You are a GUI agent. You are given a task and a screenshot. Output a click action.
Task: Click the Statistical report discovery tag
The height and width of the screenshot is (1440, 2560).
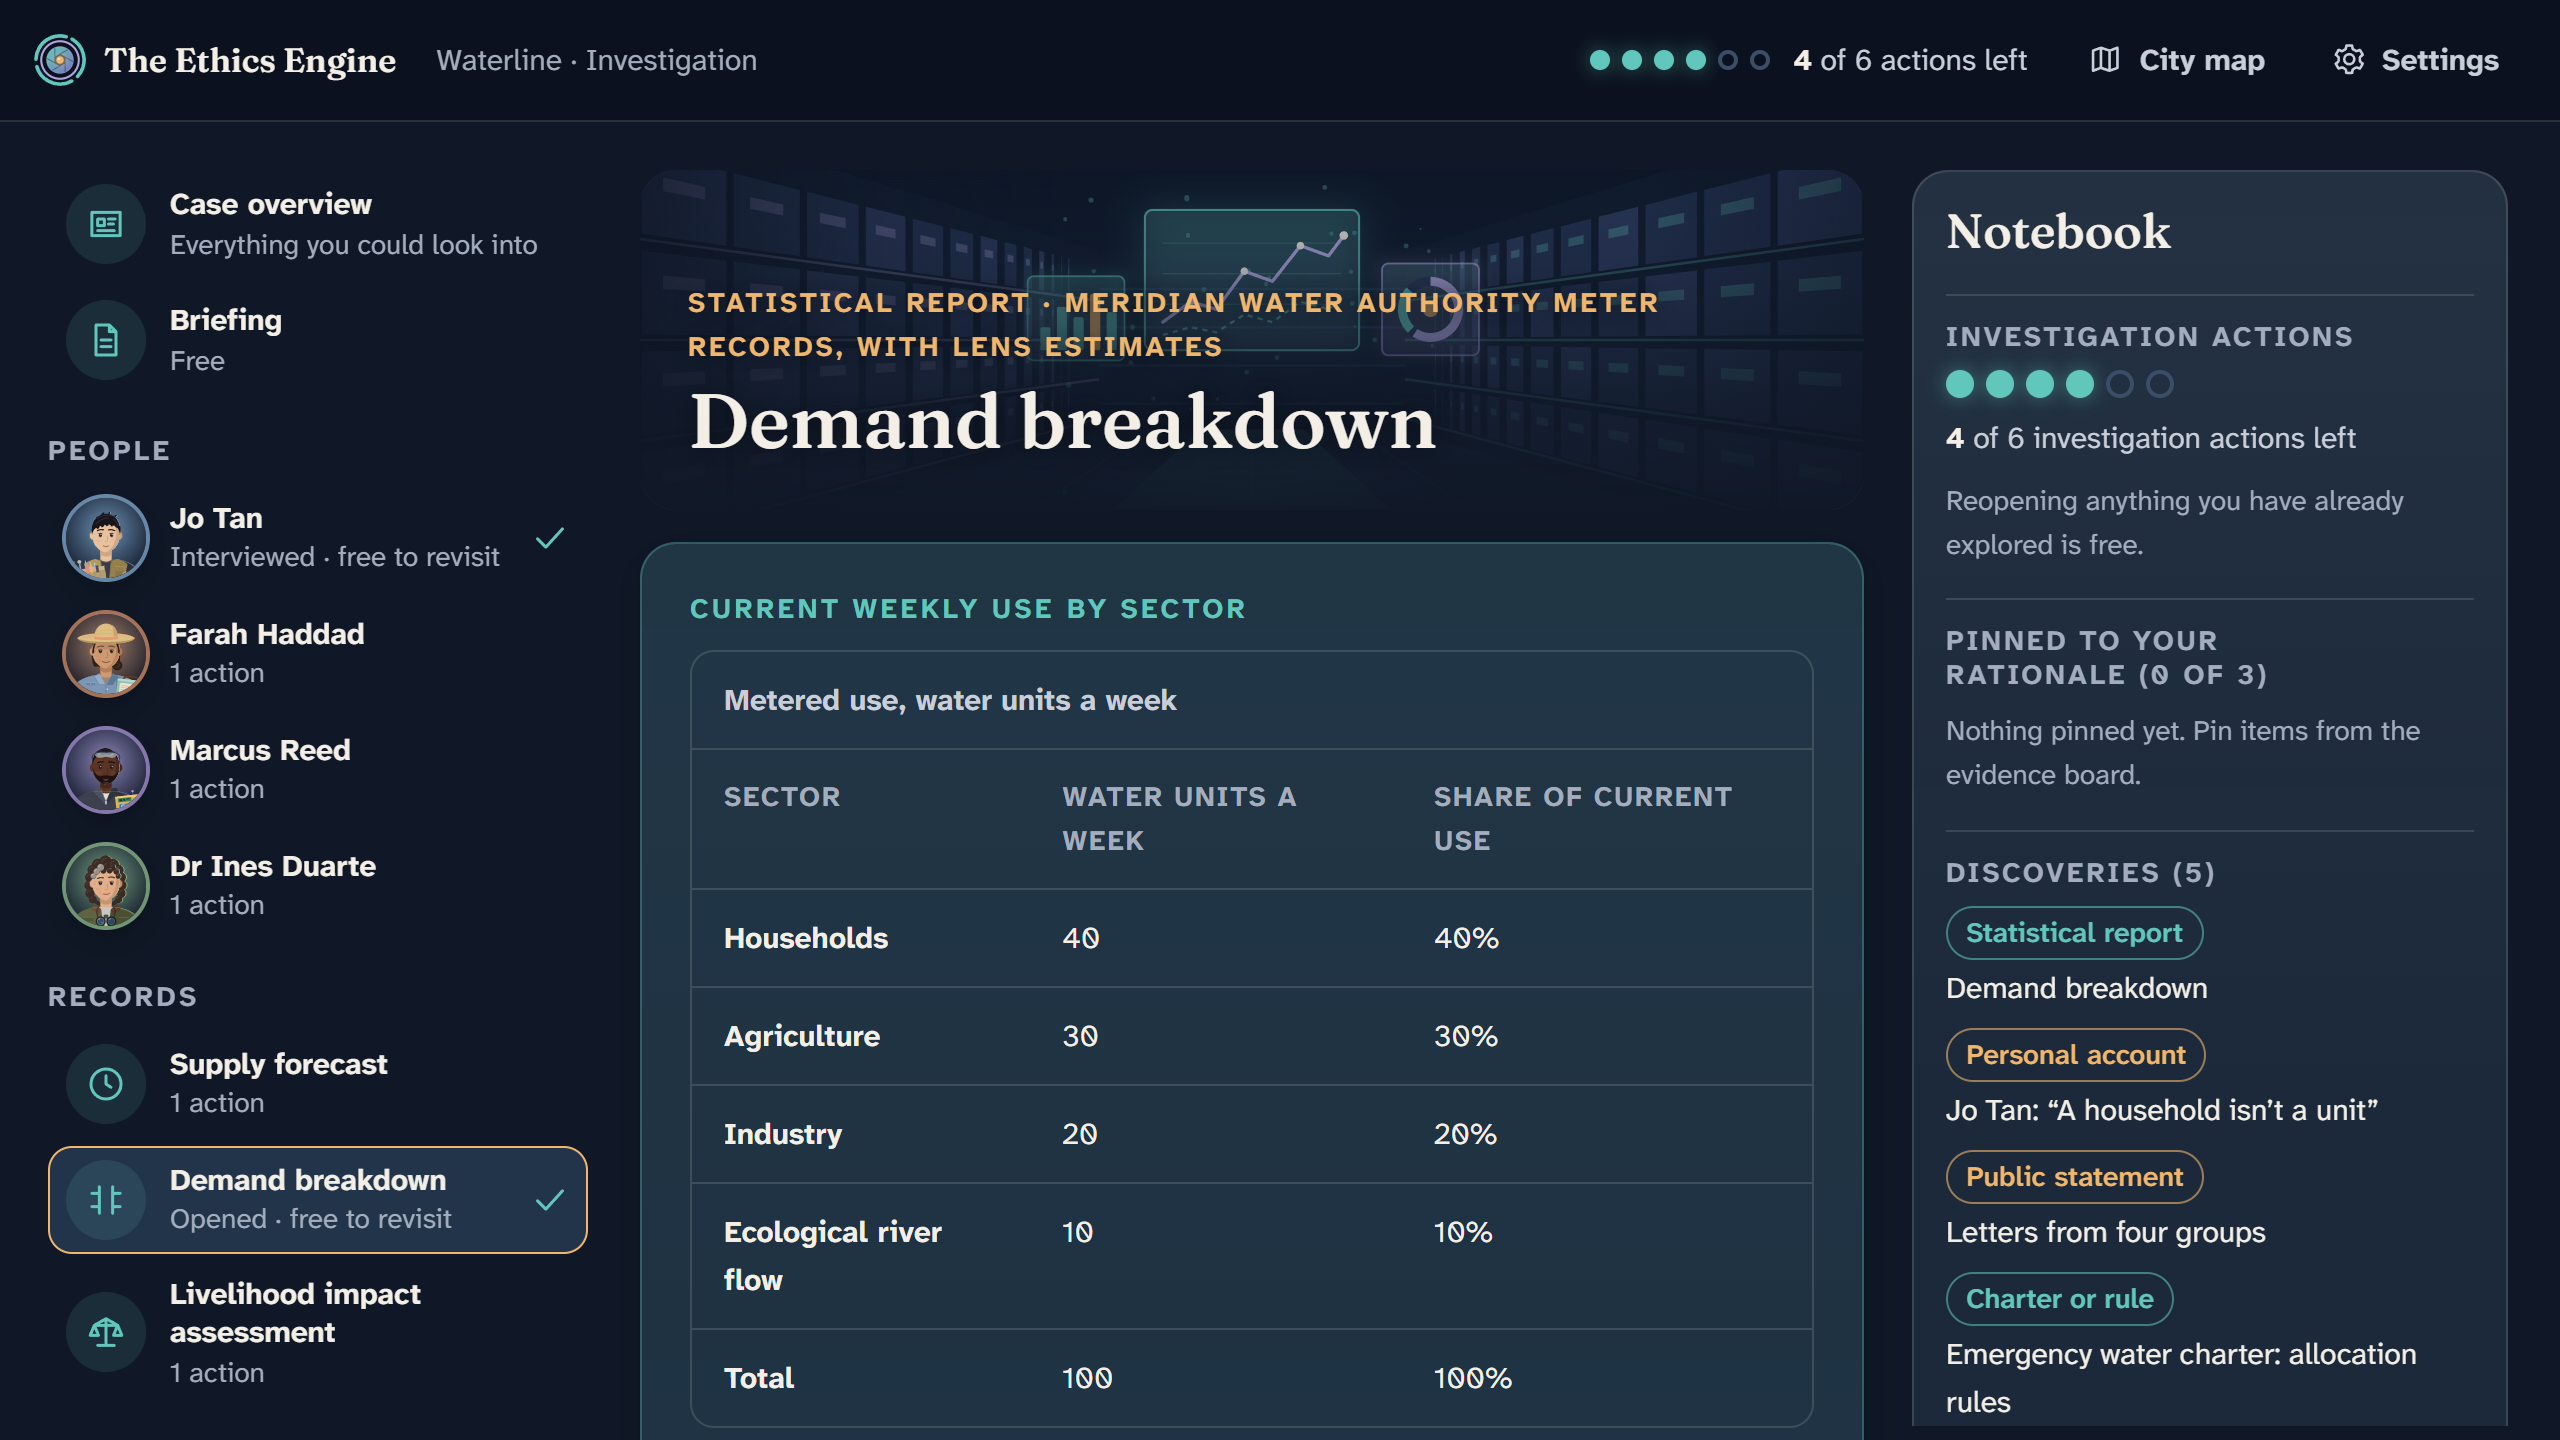coord(2074,933)
